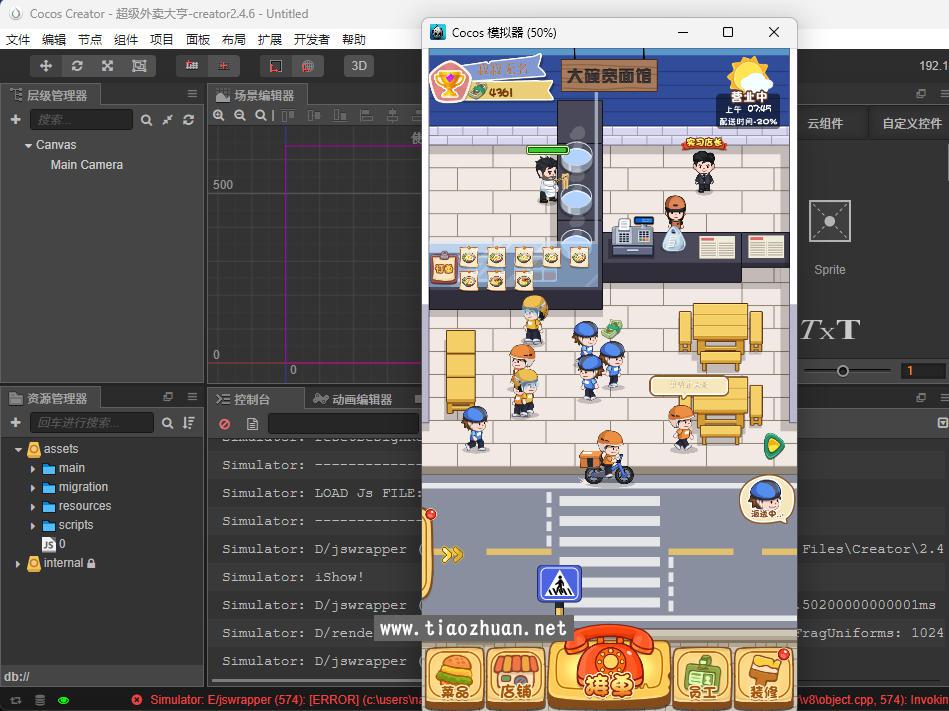Toggle local coordinate rotation mode

[275, 65]
